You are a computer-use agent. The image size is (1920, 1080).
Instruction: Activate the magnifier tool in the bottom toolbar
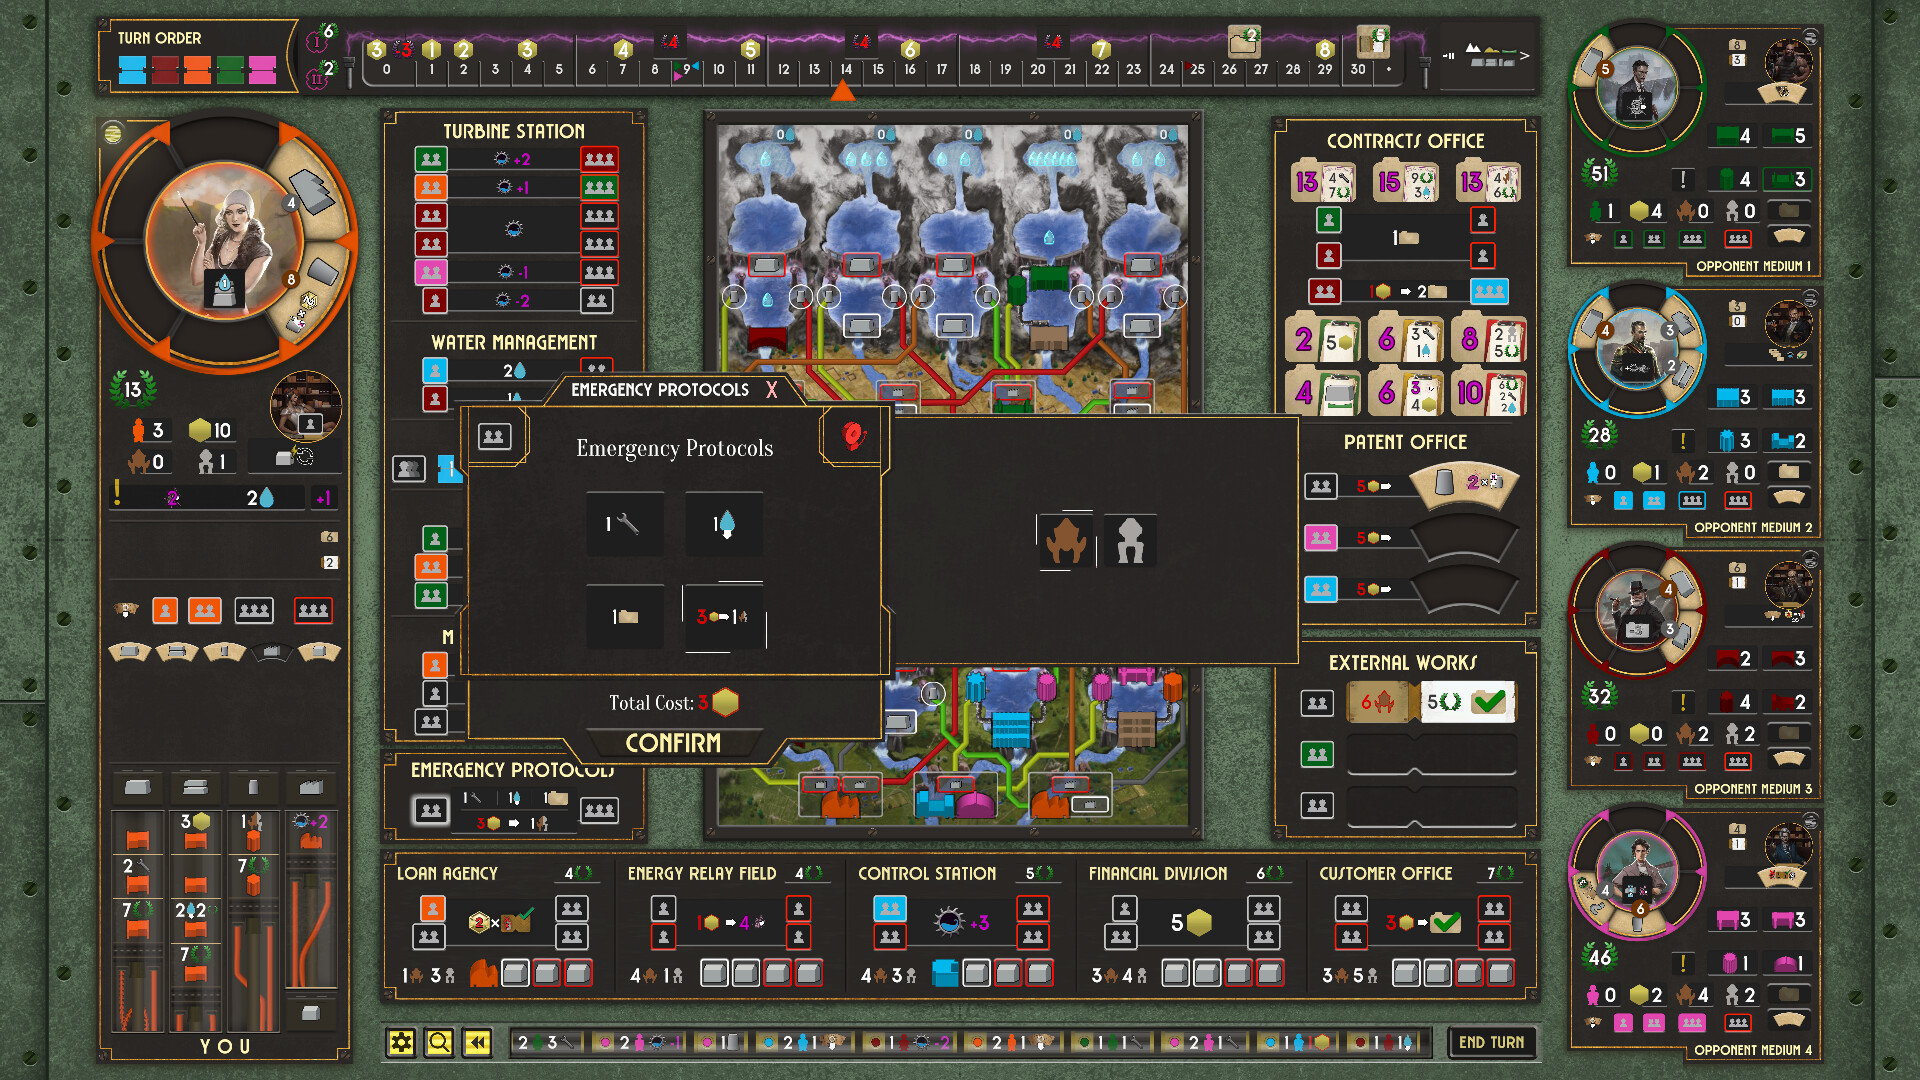point(439,1041)
